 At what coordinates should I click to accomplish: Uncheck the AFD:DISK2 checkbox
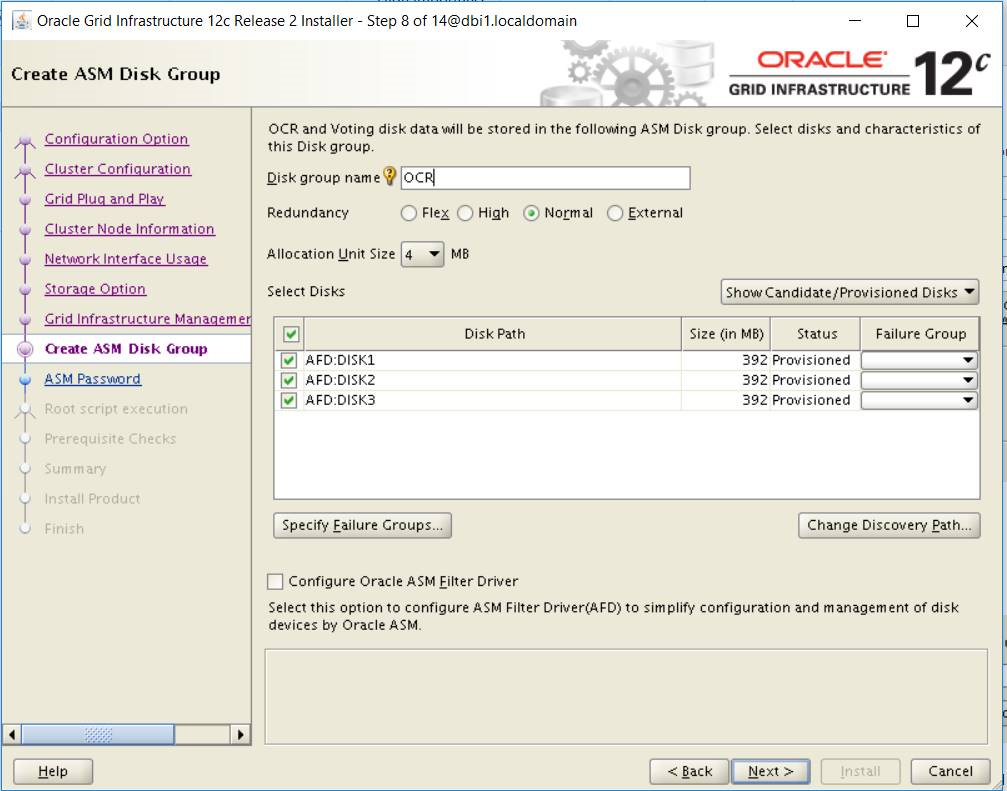pyautogui.click(x=288, y=380)
